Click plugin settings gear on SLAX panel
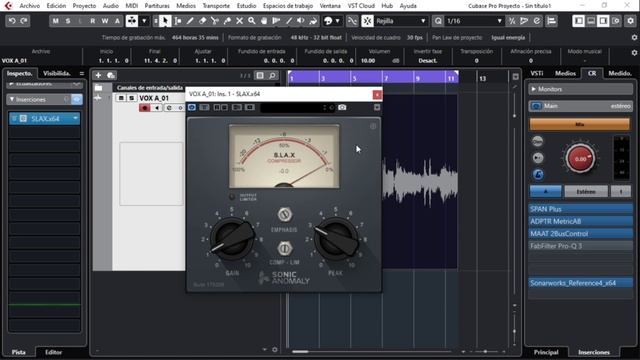Image resolution: width=640 pixels, height=360 pixels. (373, 127)
